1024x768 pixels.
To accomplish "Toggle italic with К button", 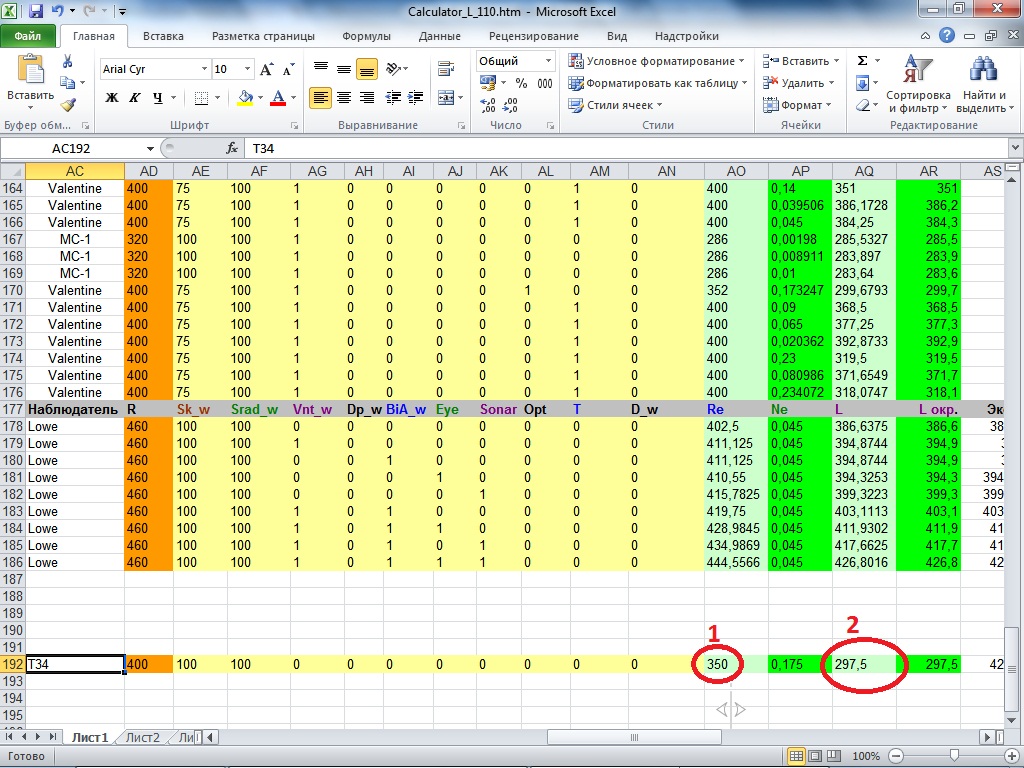I will [x=135, y=98].
